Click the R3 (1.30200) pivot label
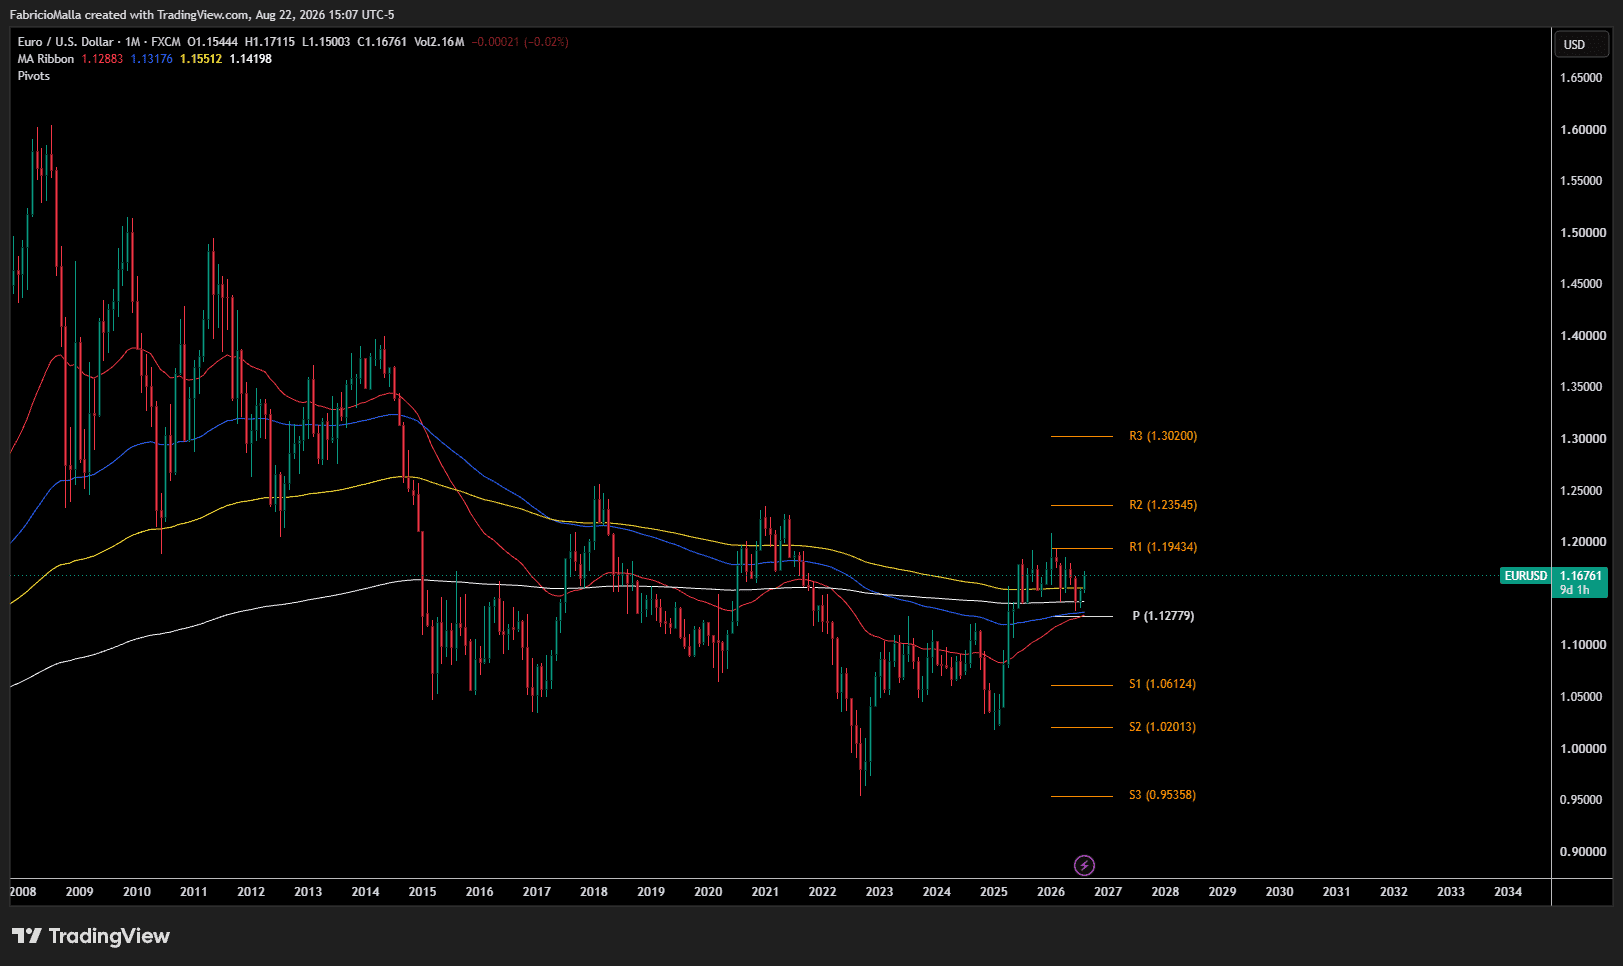 (x=1163, y=436)
